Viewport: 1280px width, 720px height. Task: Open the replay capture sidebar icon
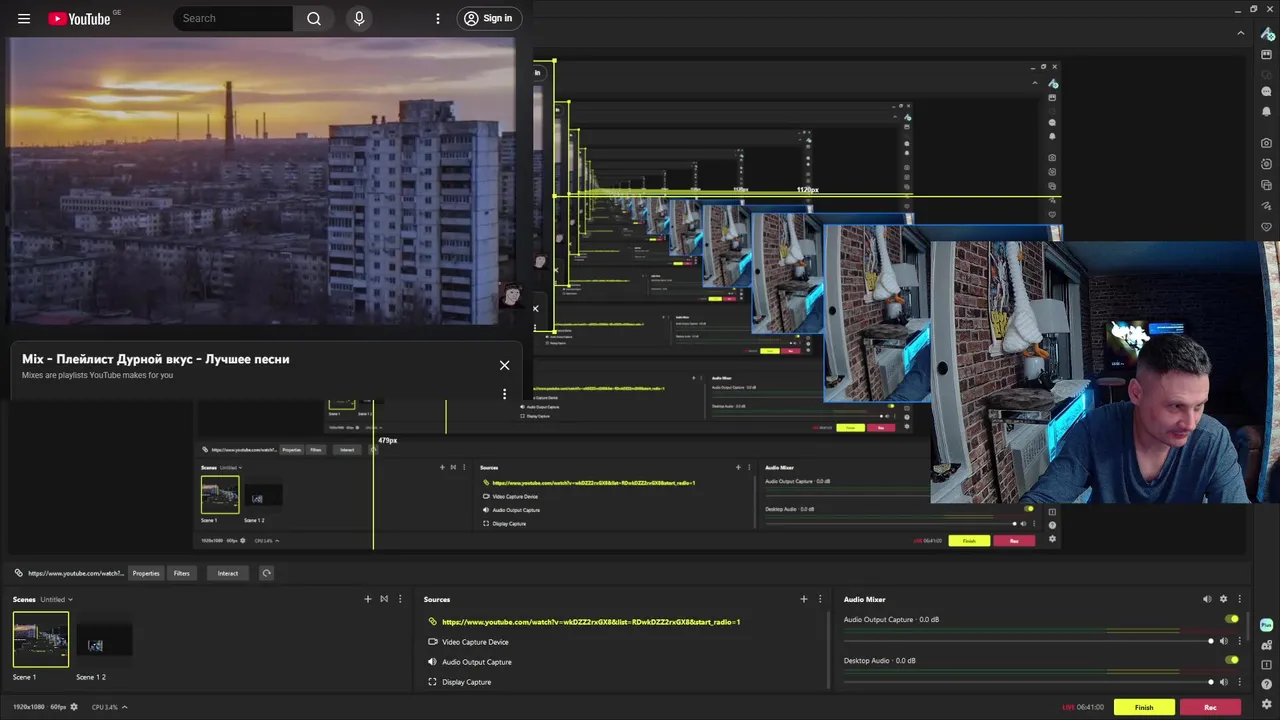pos(1267,164)
